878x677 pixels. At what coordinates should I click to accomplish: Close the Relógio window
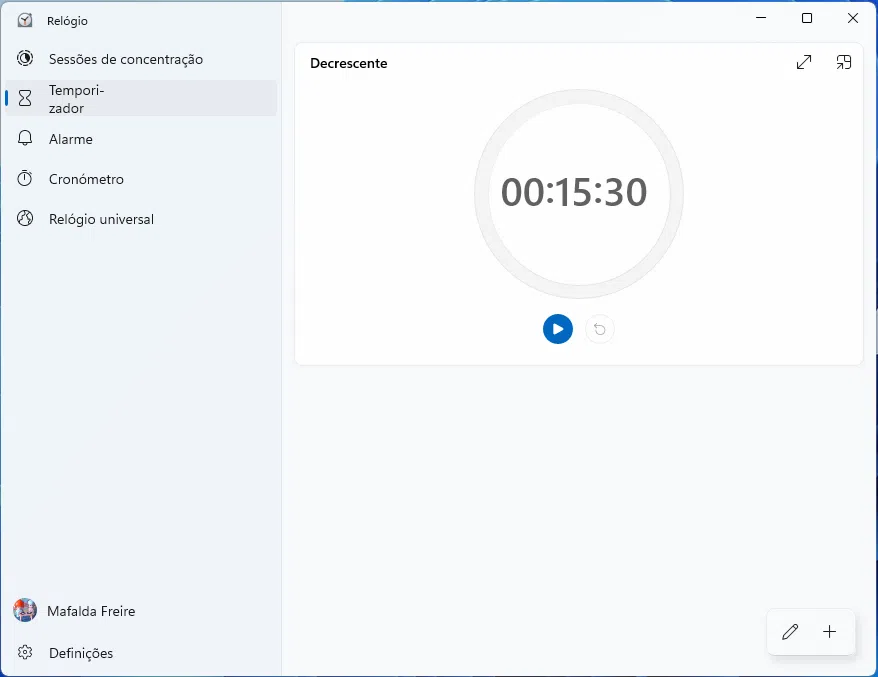tap(853, 18)
